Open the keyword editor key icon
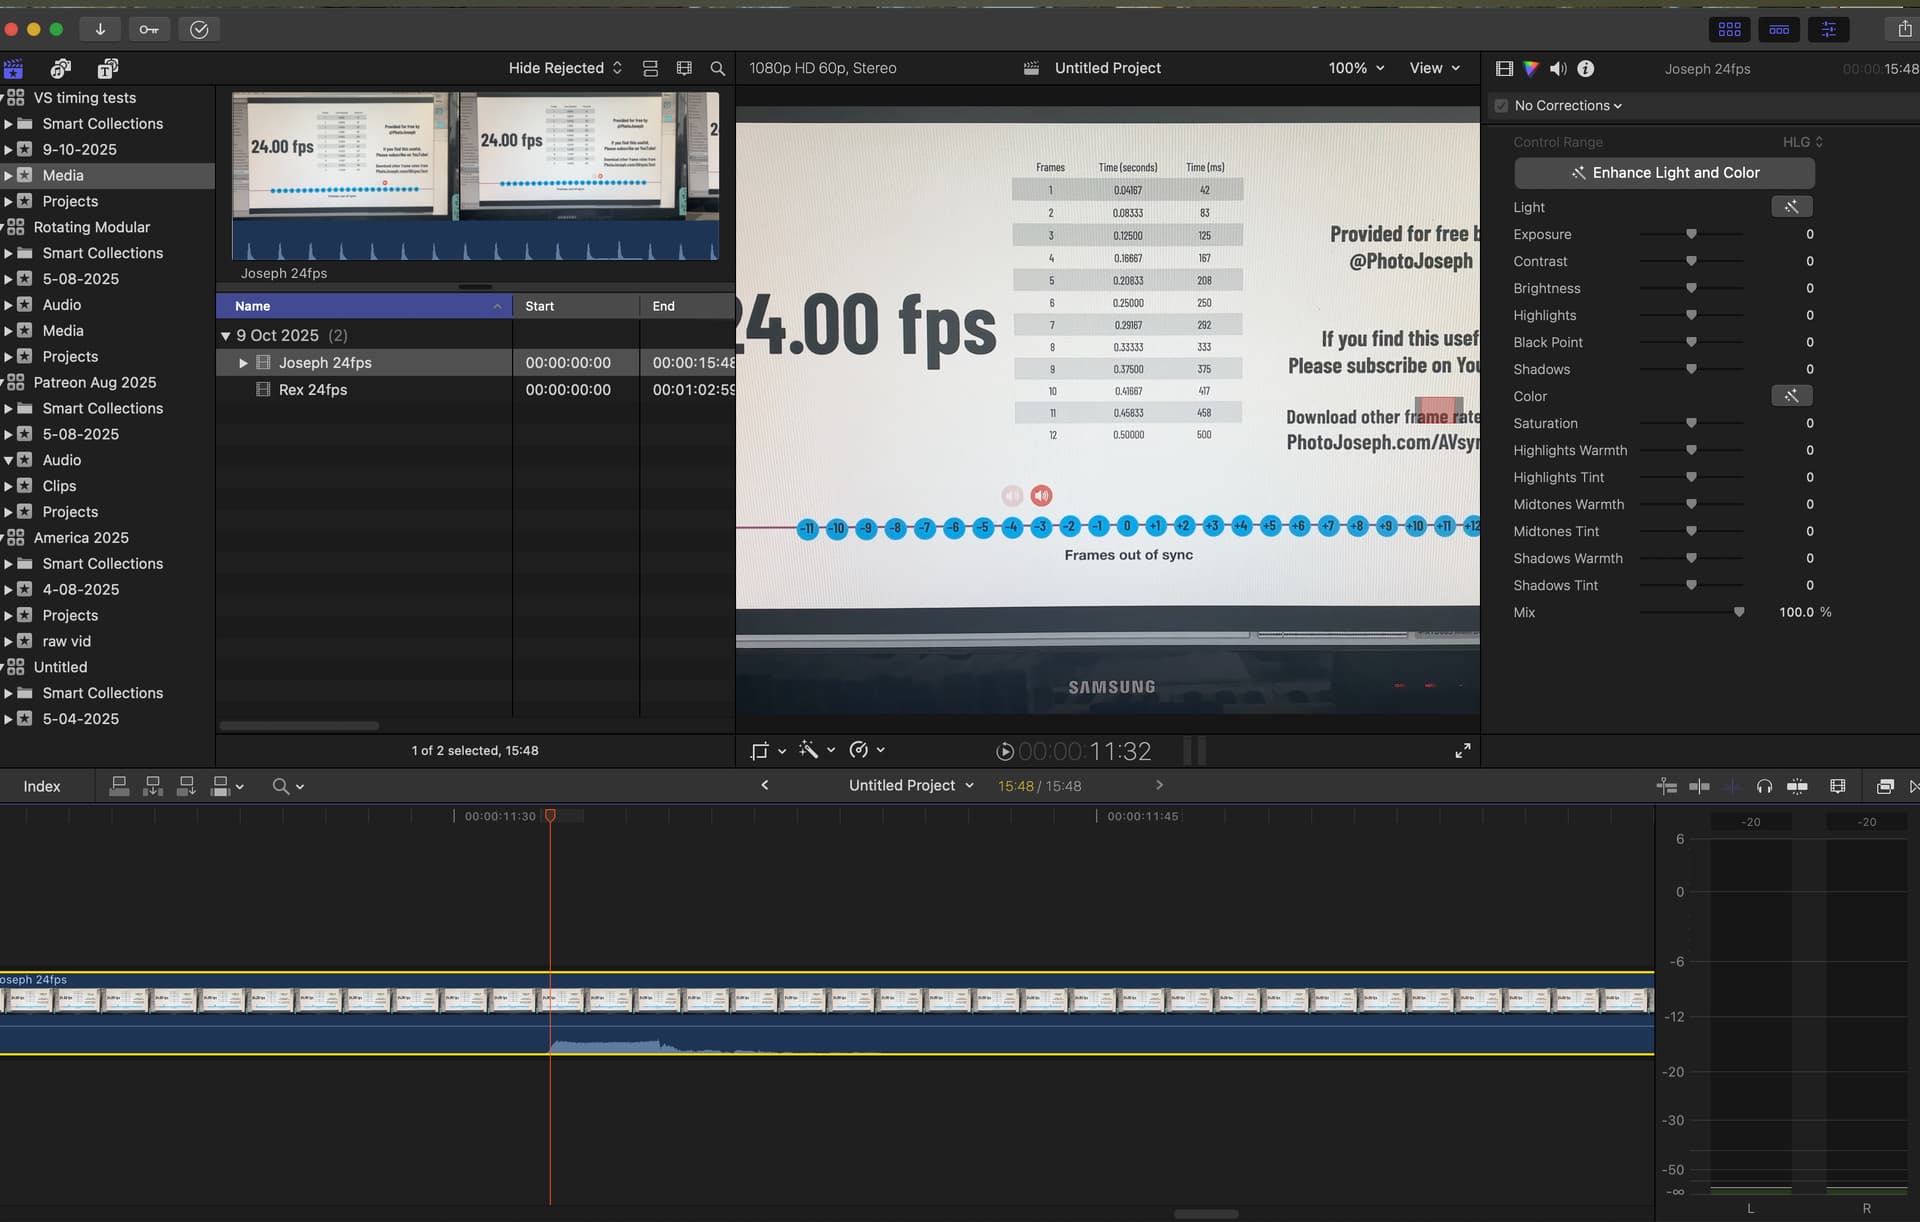Screen dimensions: 1920x1222 pos(149,29)
